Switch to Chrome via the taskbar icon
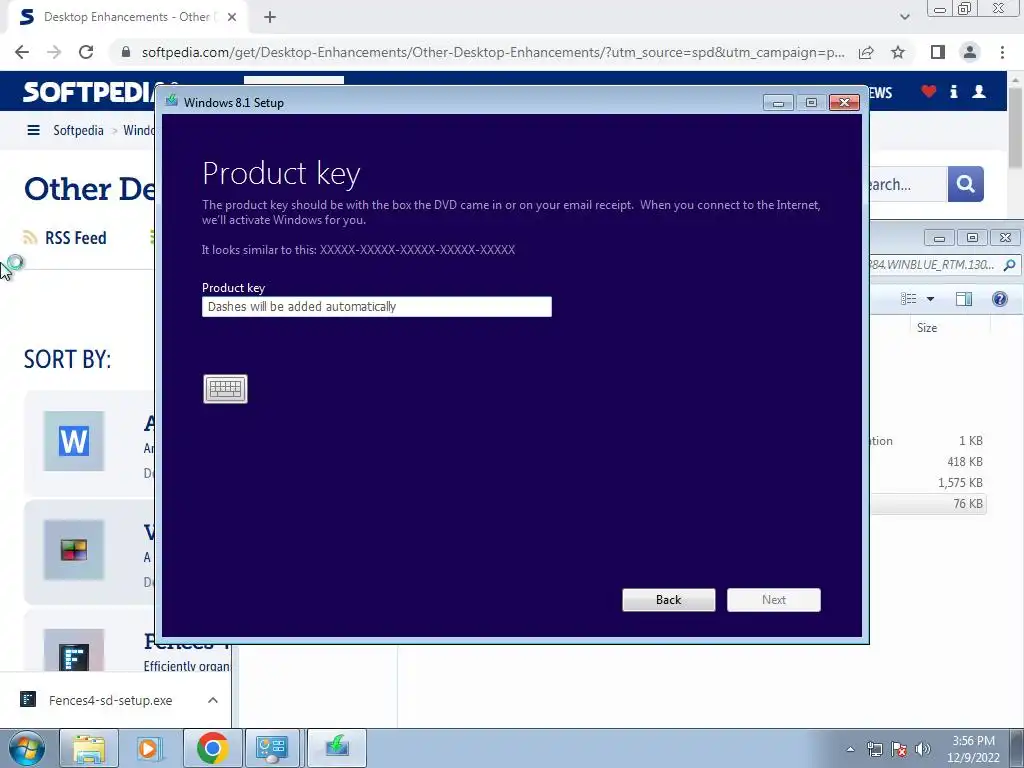1024x768 pixels. coord(212,748)
